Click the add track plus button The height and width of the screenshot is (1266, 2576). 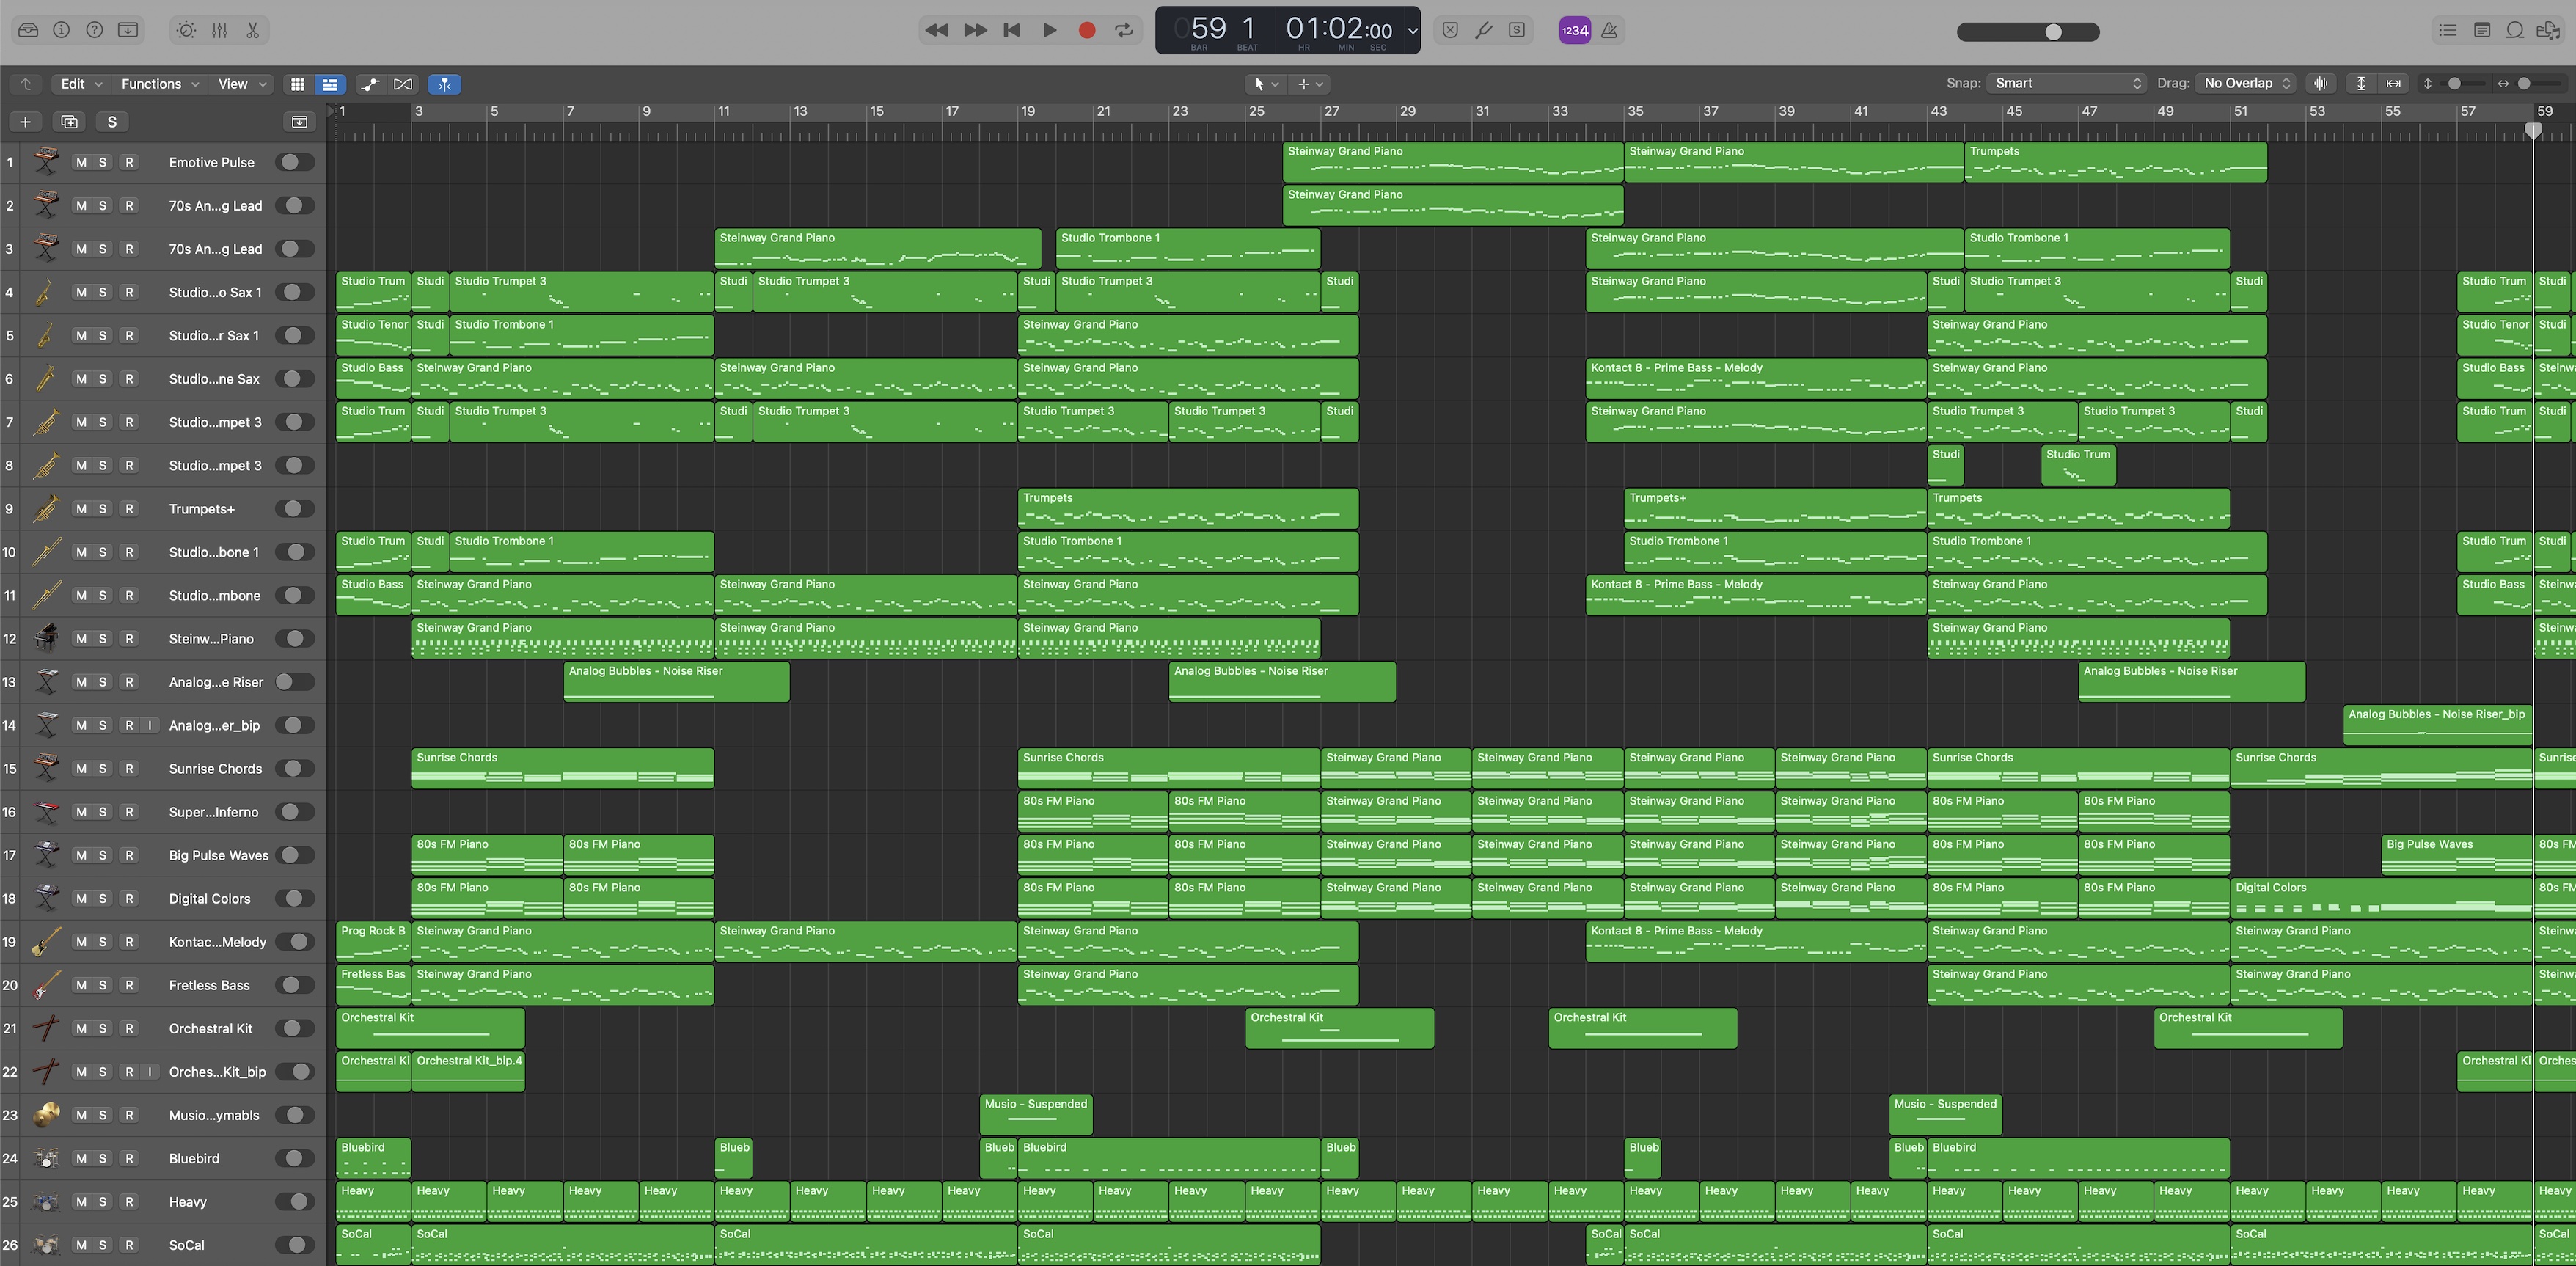click(x=25, y=122)
